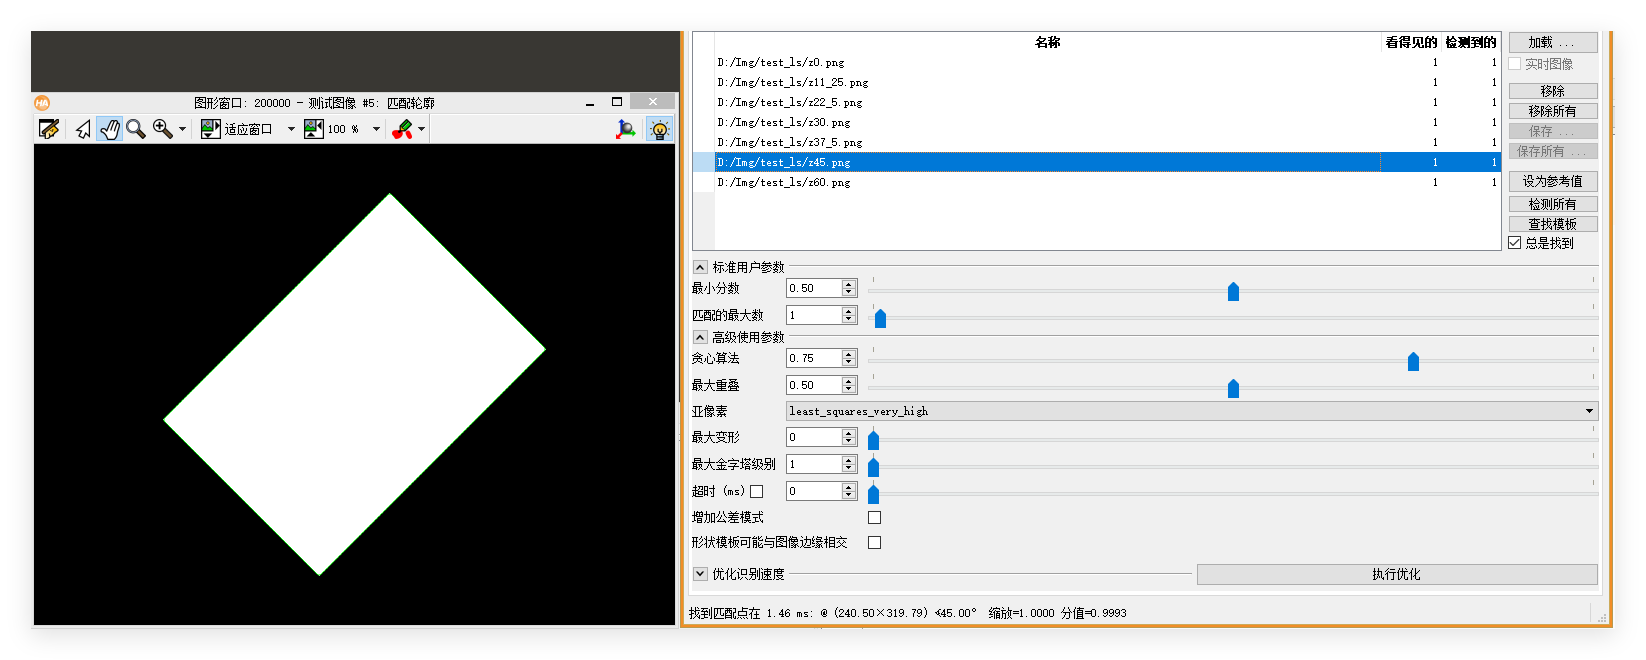Select the hand pan tool
The image size is (1646, 660).
tap(109, 129)
